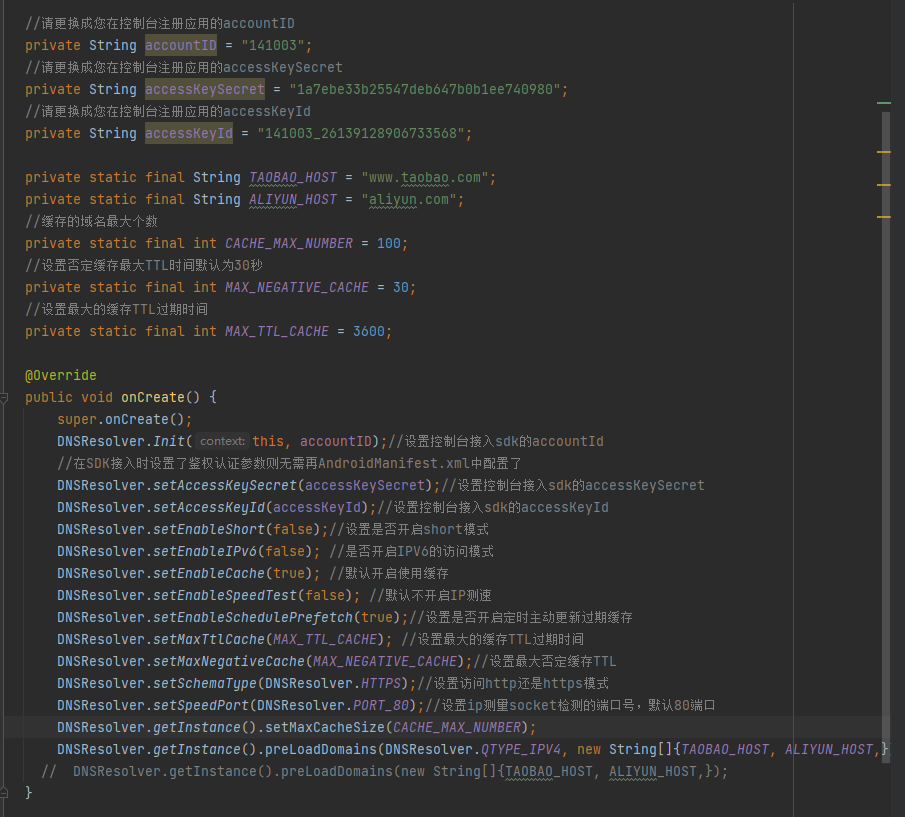This screenshot has width=905, height=817.
Task: Click the setEnableCache method call
Action: 209,573
